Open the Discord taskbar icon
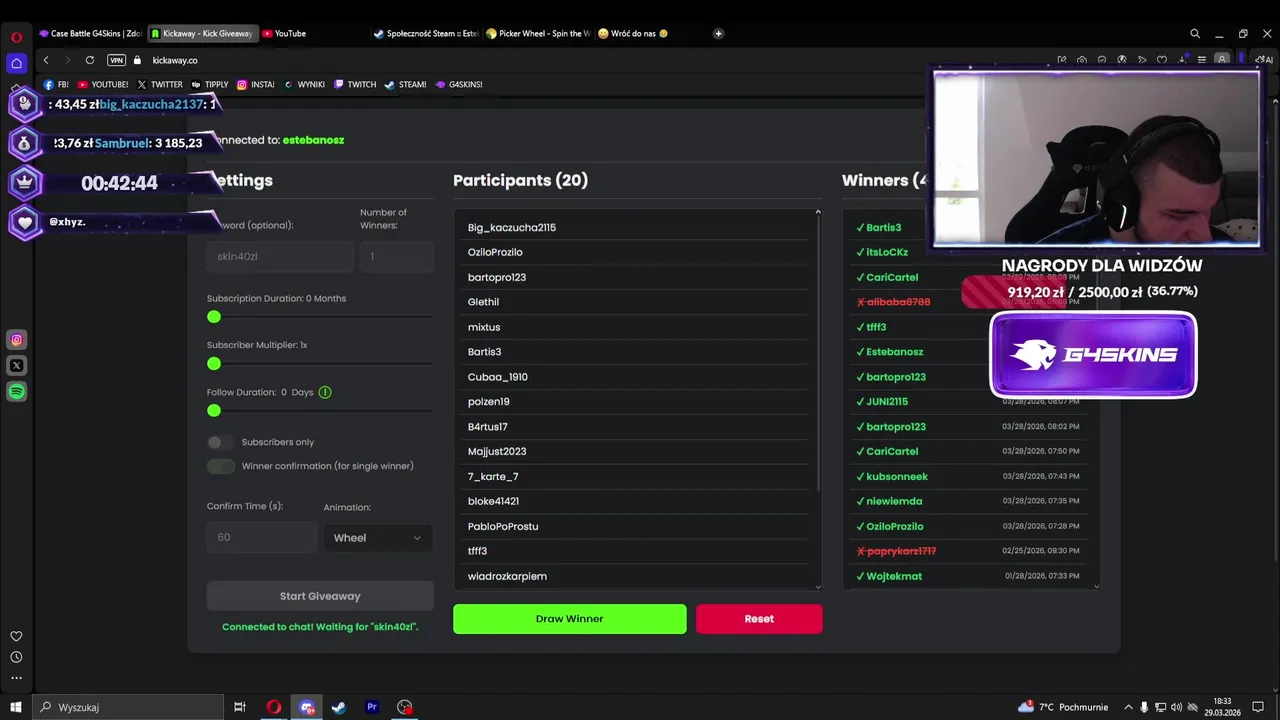Screen dimensions: 1280x720 [307, 707]
